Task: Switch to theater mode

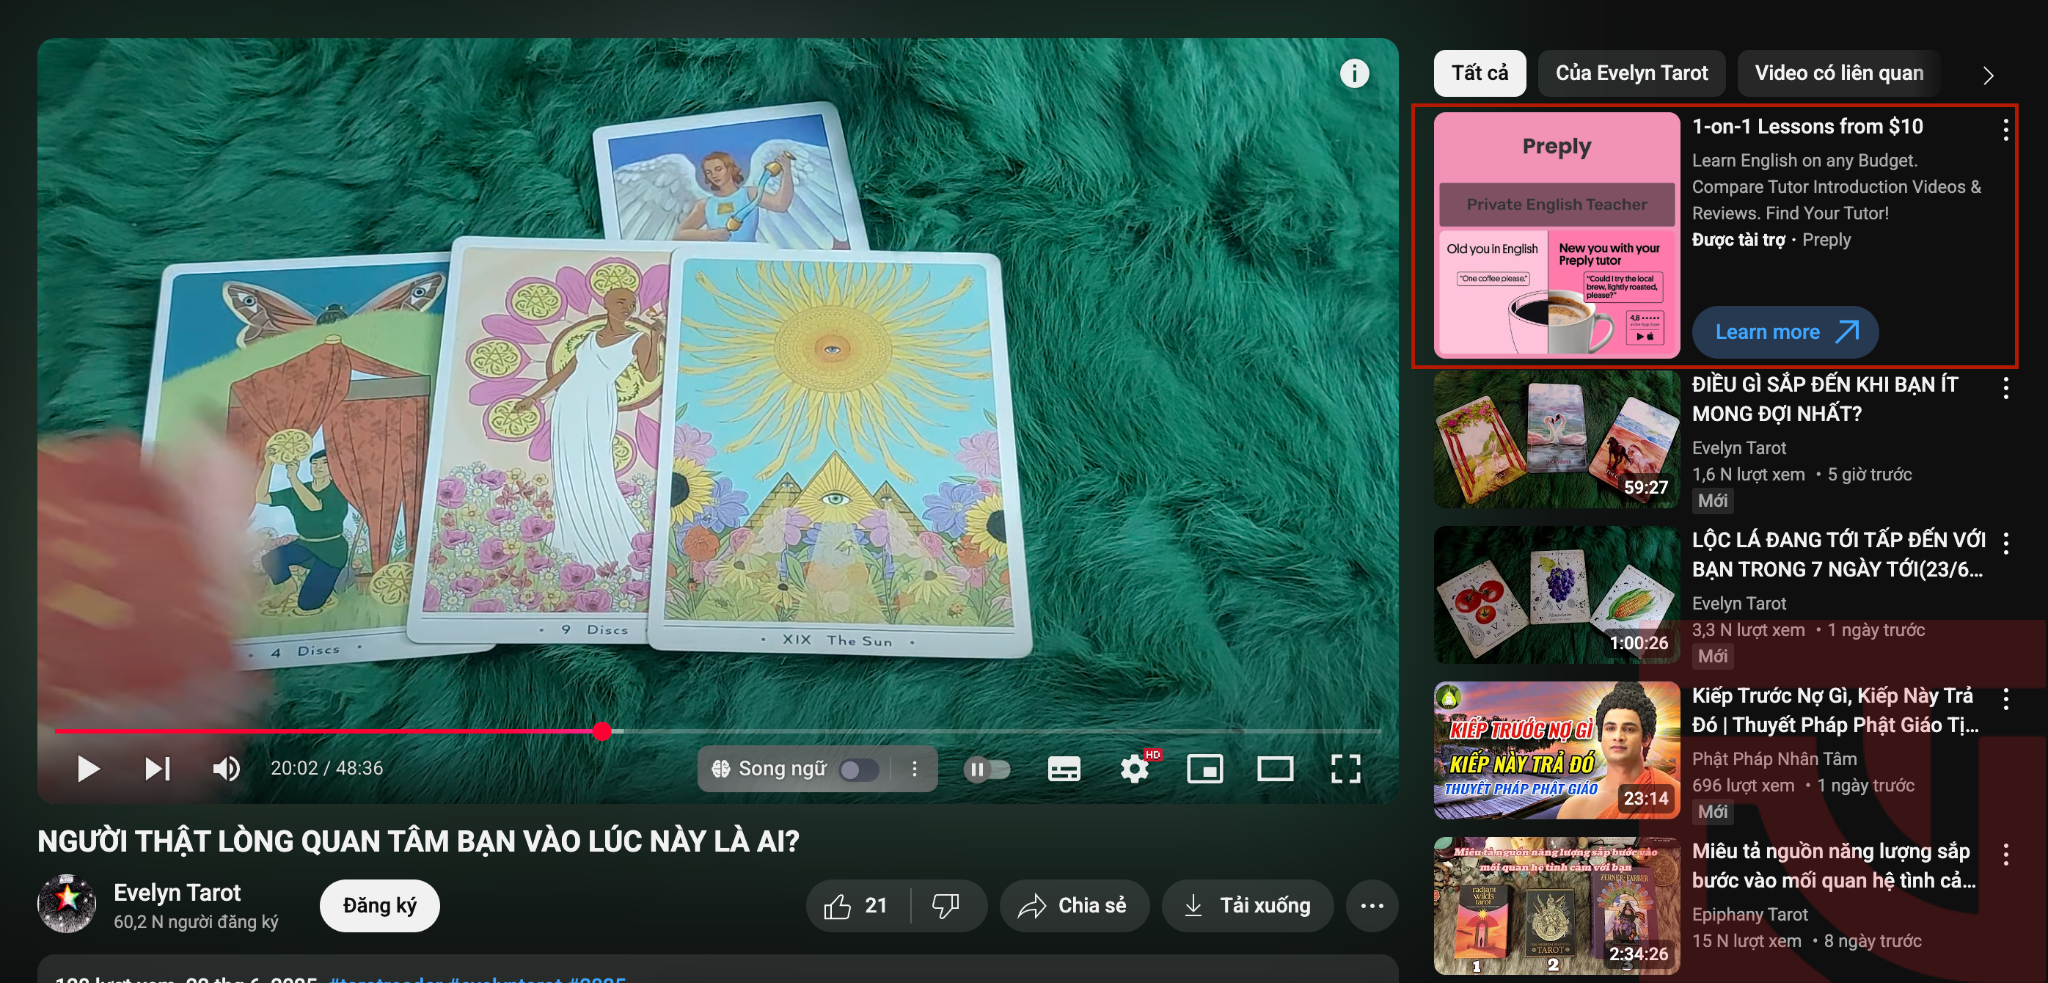Action: click(1275, 769)
